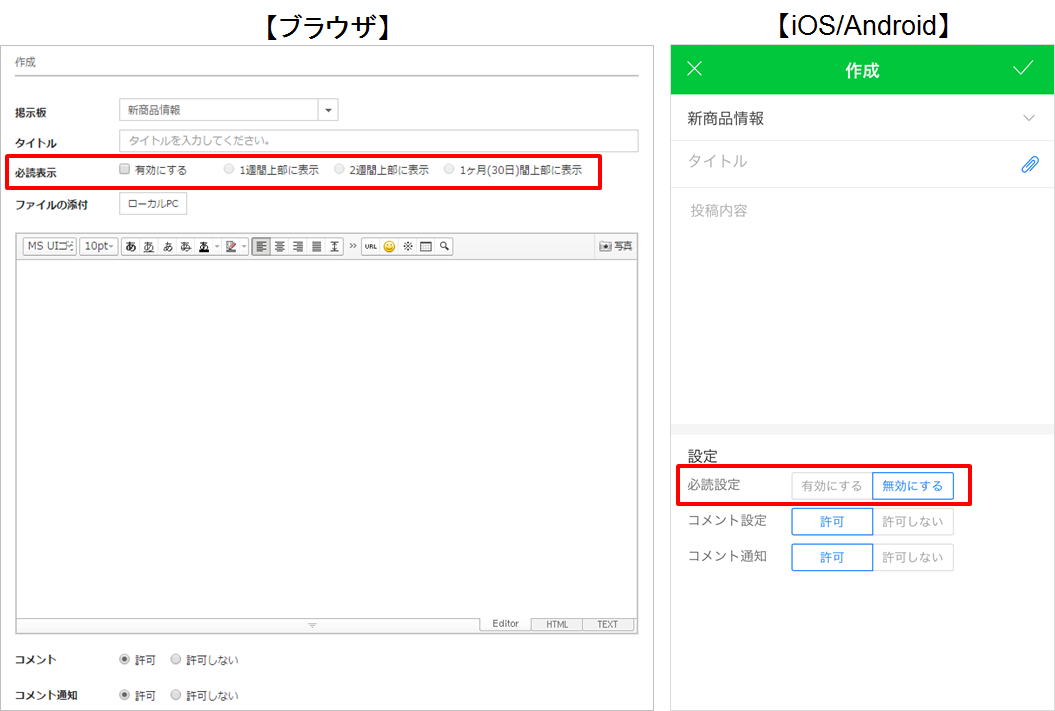Tap the paperclip attachment icon
This screenshot has width=1055, height=711.
[1029, 164]
